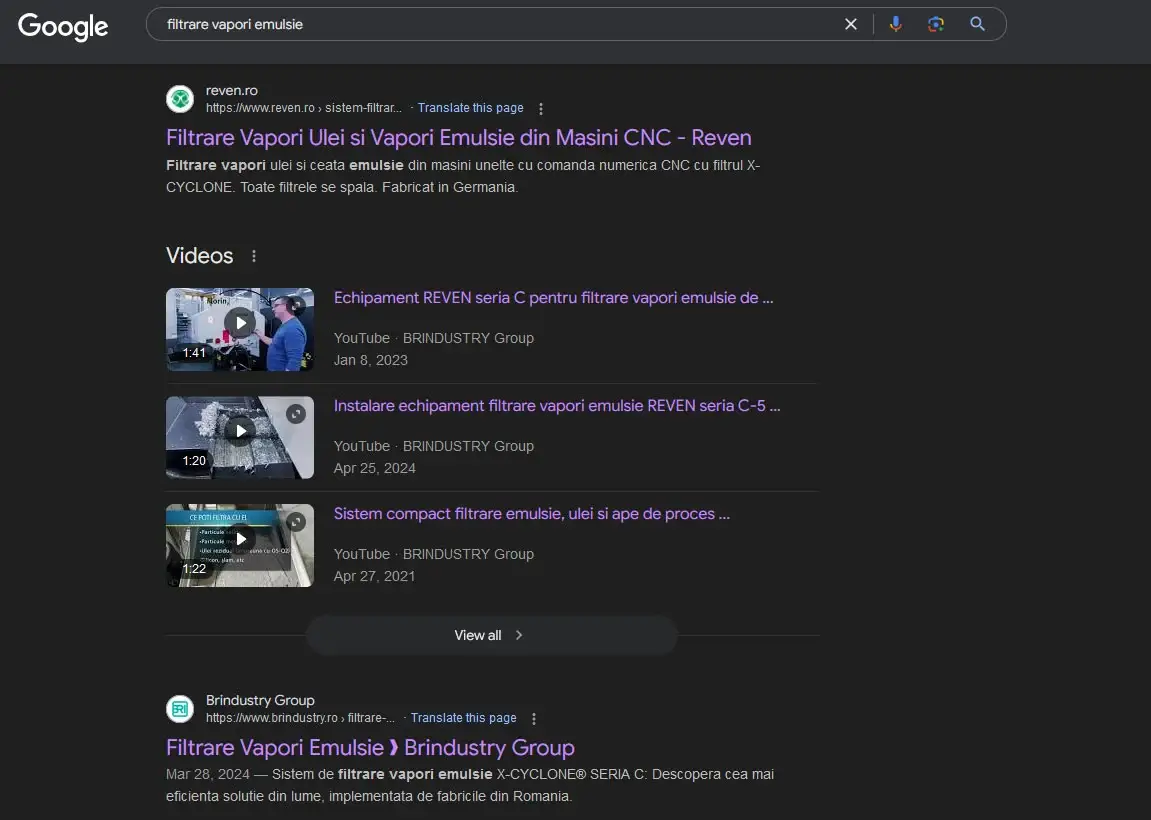1151x820 pixels.
Task: Click the https://www.brindustry.ro breadcrumb URL
Action: (300, 718)
